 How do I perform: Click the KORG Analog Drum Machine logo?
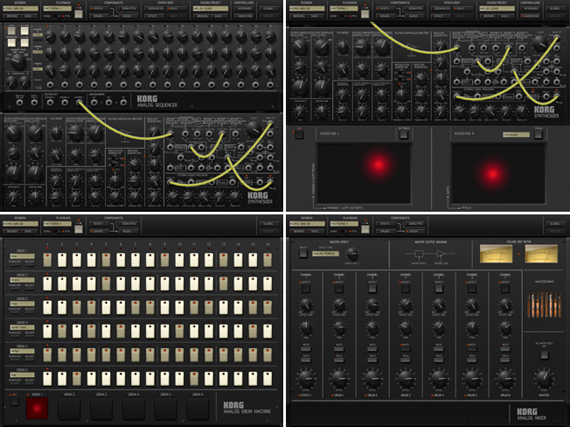click(247, 408)
